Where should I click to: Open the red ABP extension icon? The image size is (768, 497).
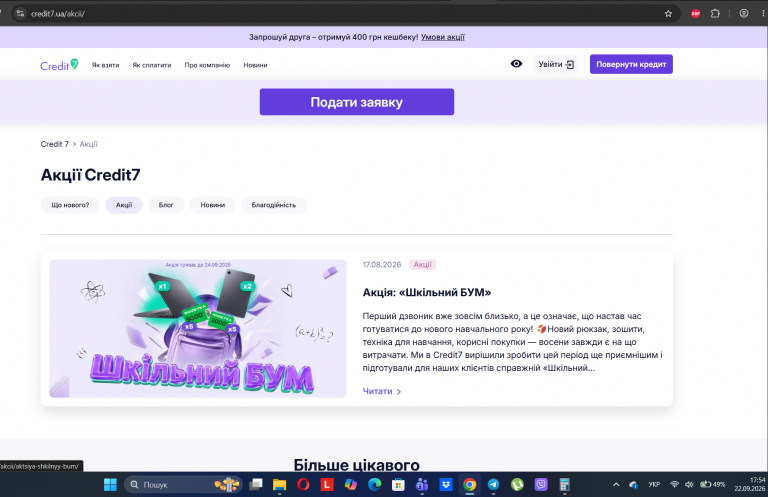coord(696,14)
